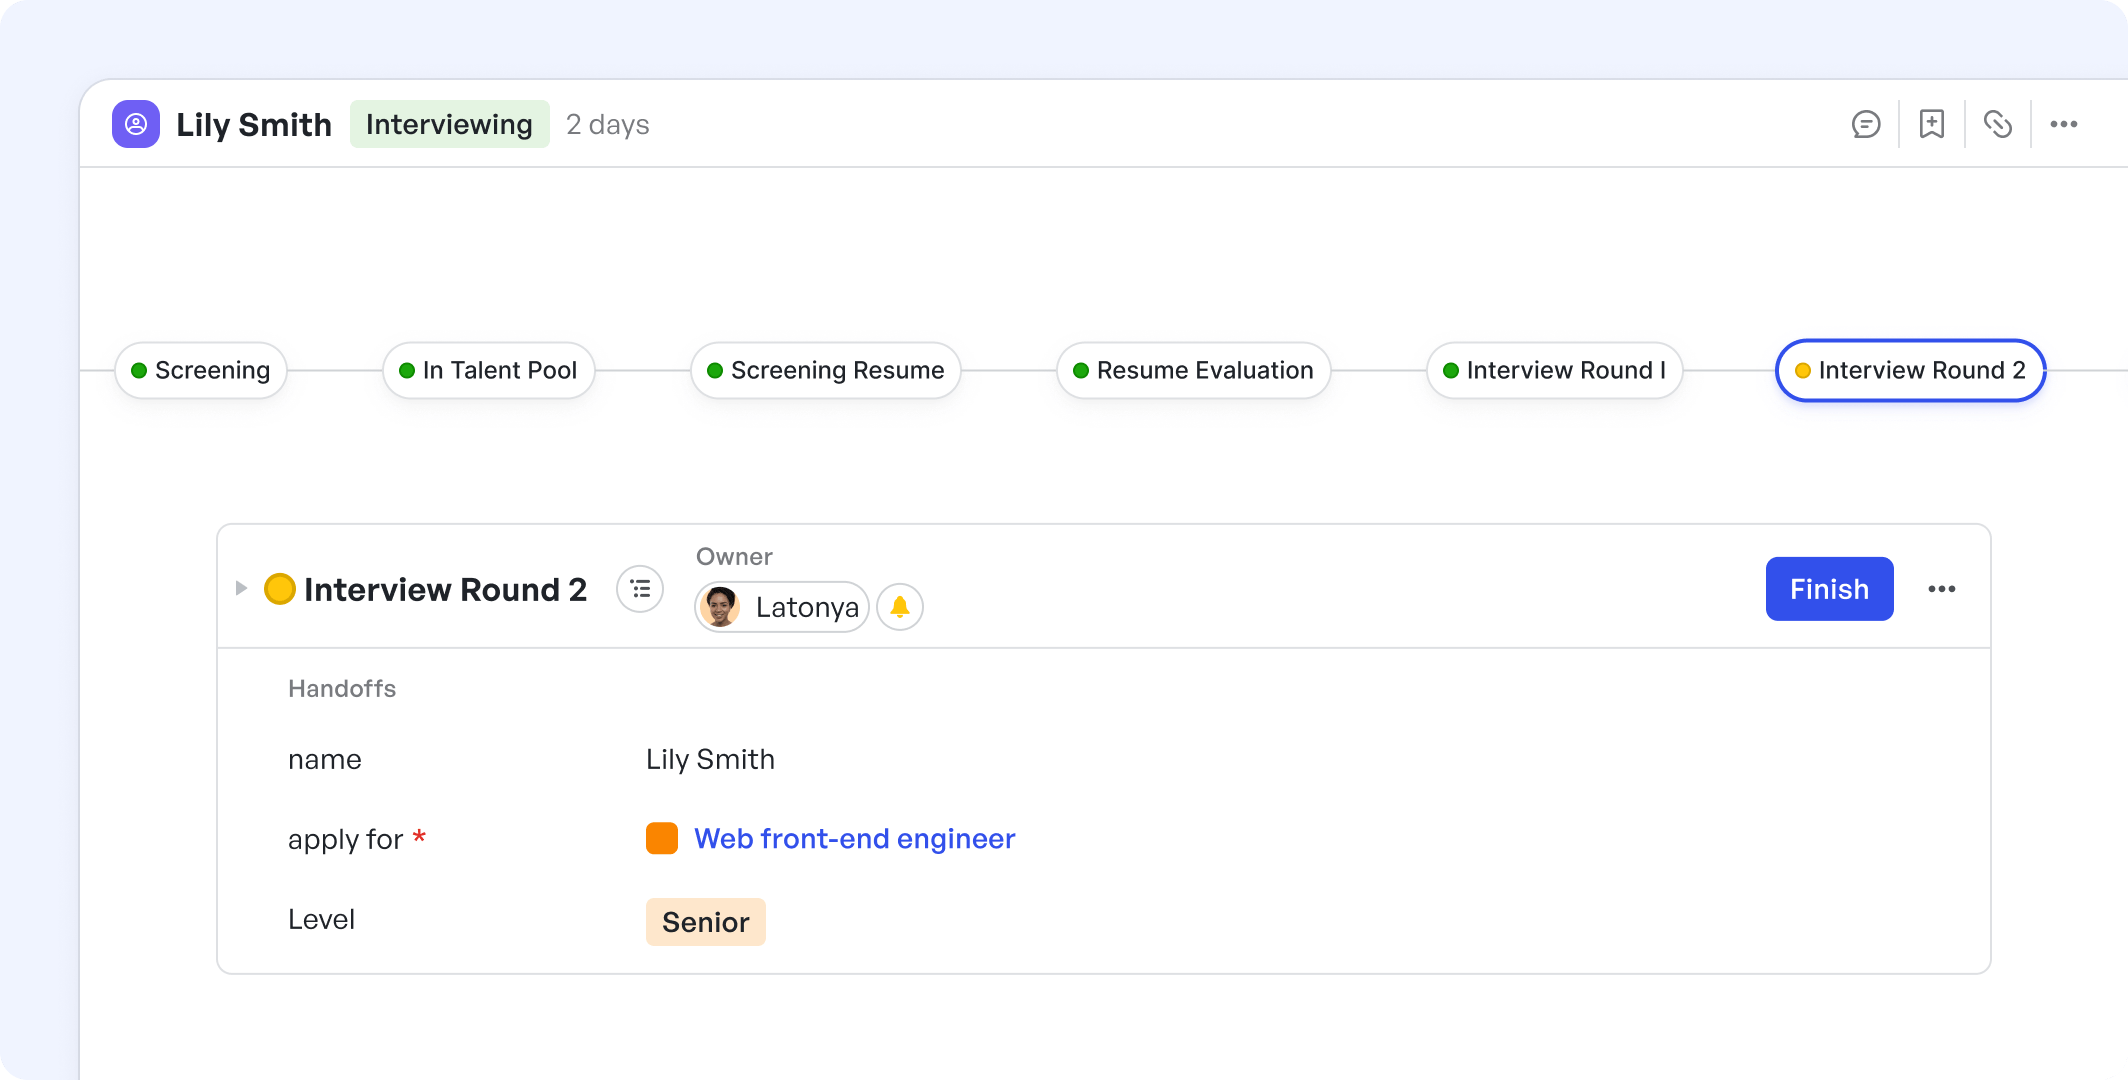
Task: Click the bell notification icon next to Latonya
Action: [x=901, y=606]
